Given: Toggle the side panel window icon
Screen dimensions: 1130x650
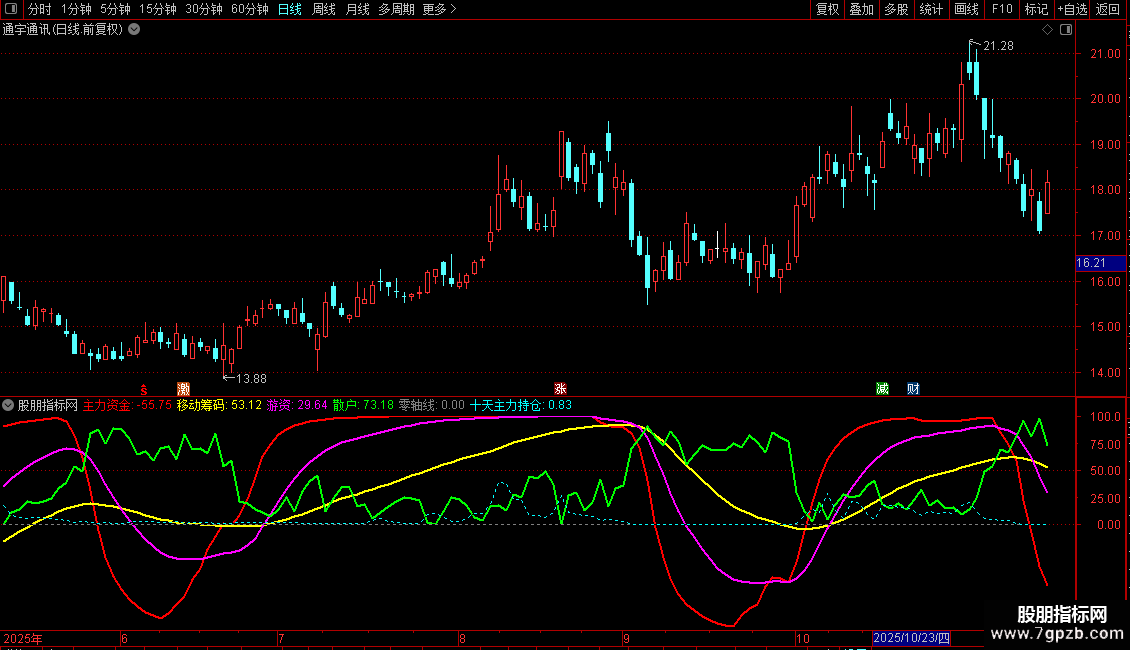Looking at the screenshot, I should 1066,30.
